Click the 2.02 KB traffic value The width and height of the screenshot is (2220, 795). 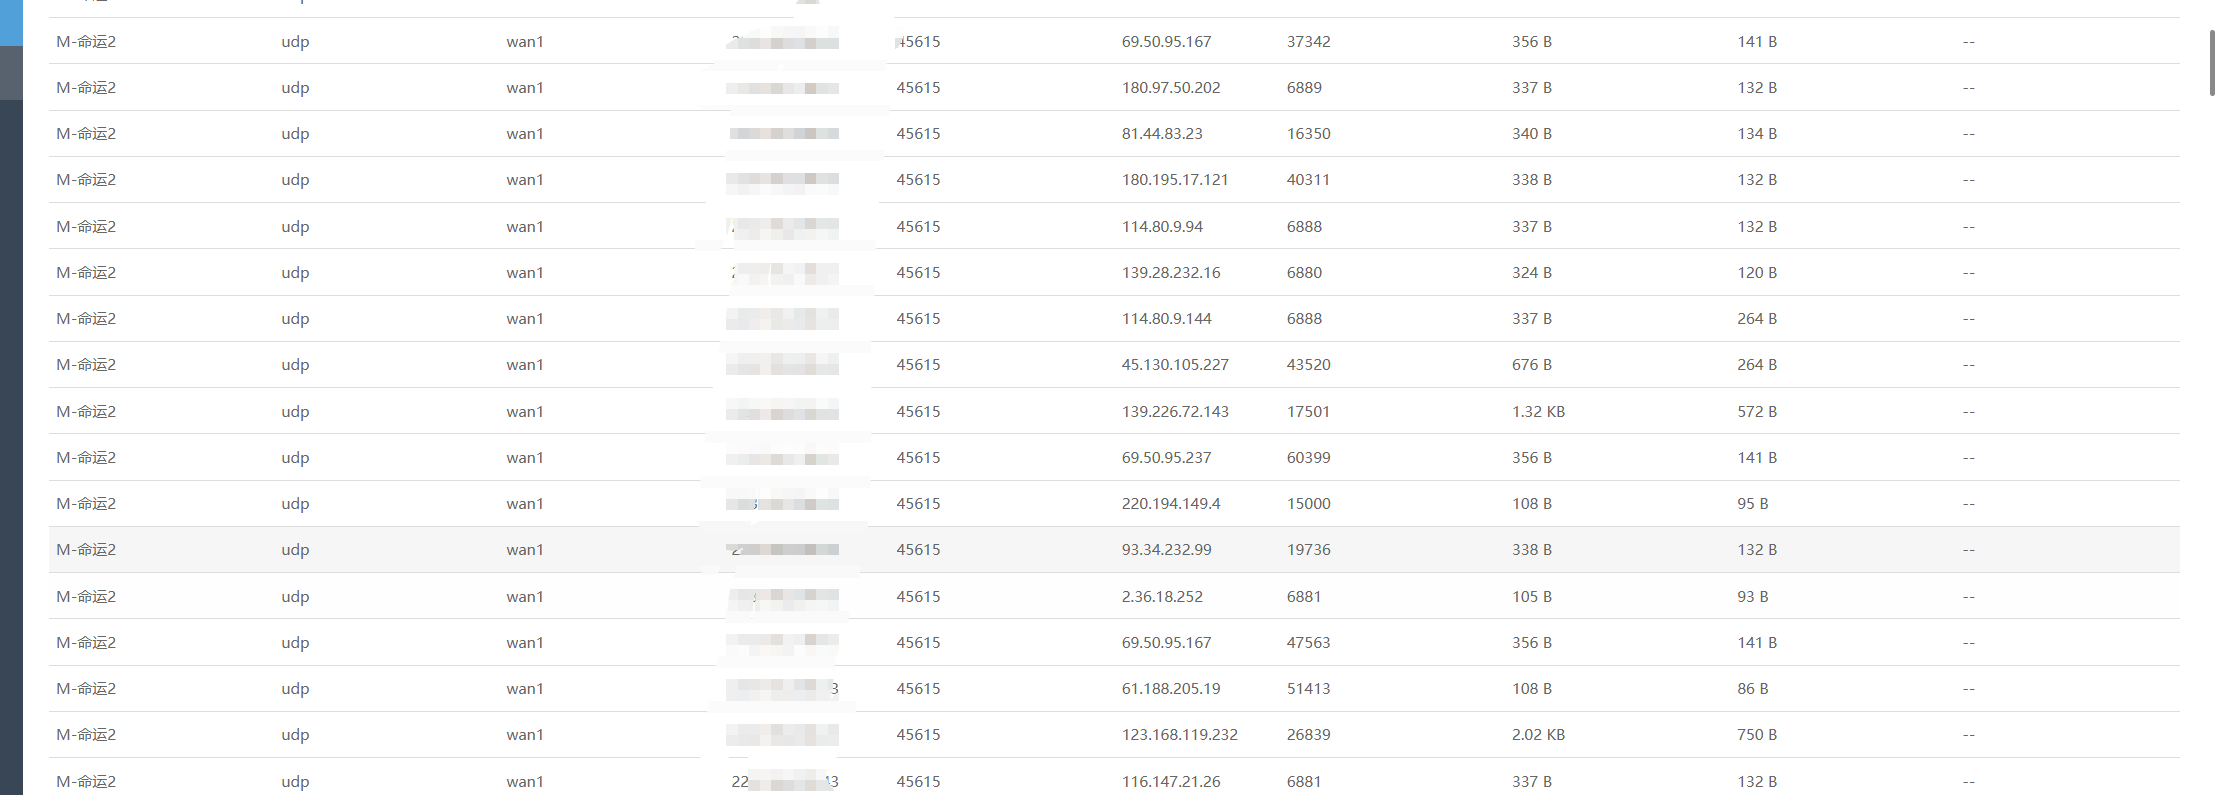tap(1538, 735)
